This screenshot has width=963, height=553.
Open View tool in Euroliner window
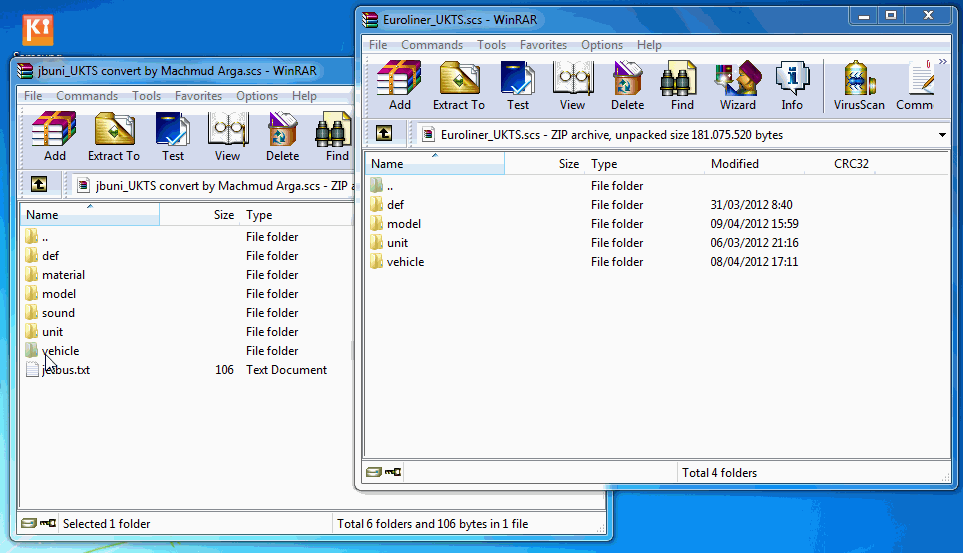point(572,86)
